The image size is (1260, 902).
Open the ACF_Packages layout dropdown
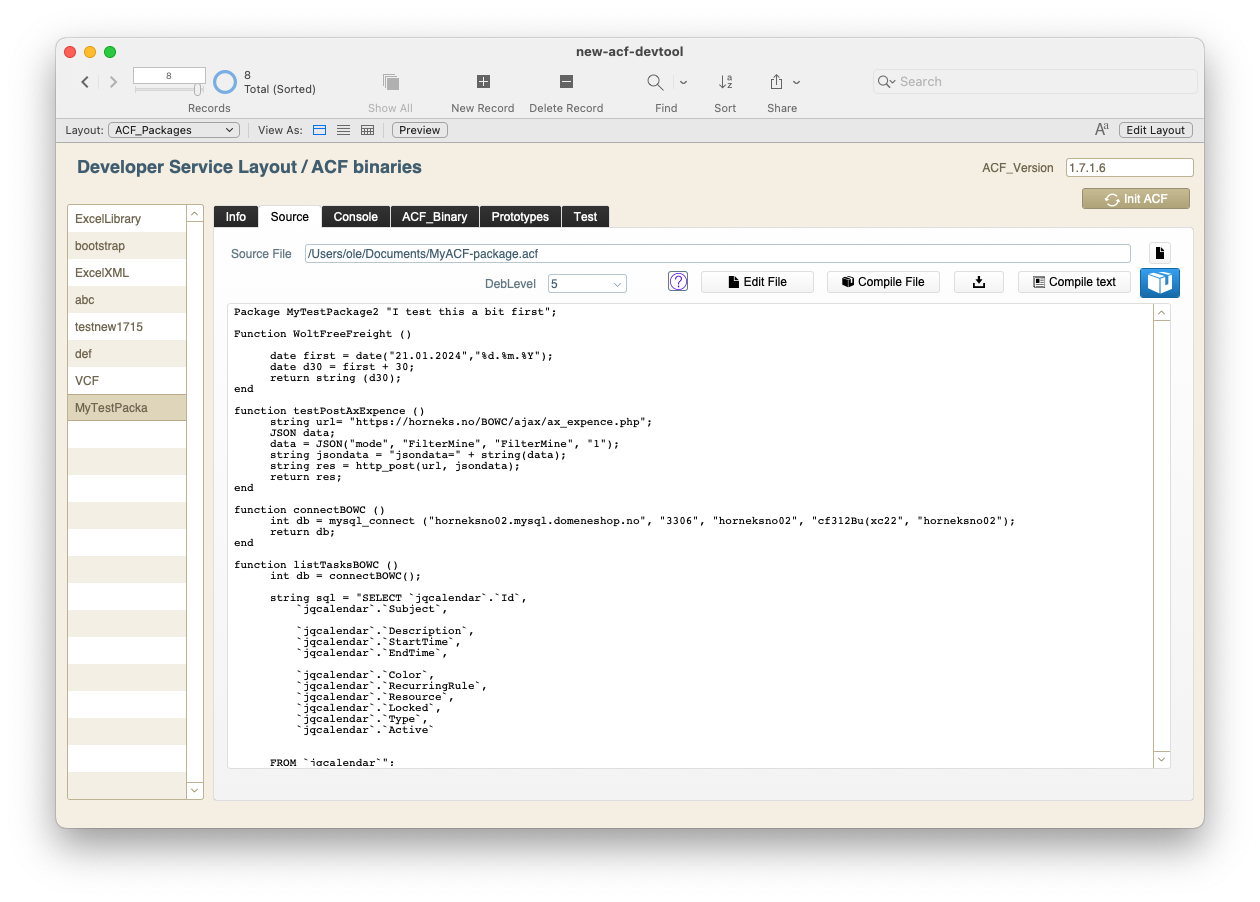click(173, 130)
